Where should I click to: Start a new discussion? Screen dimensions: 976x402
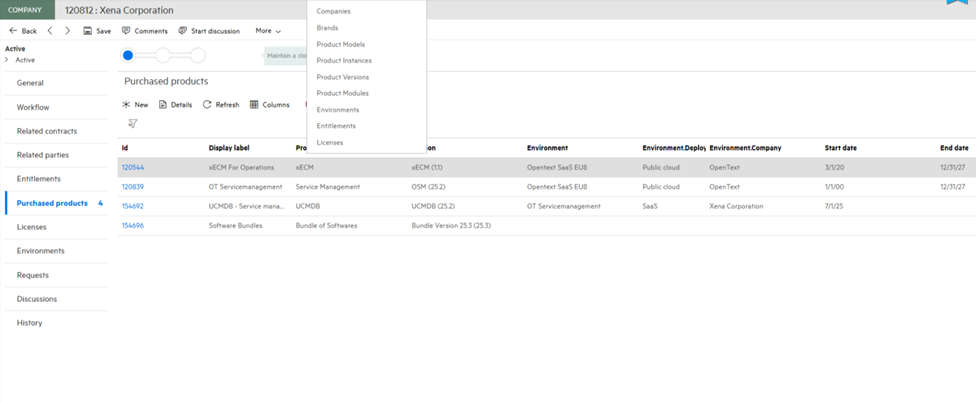tap(208, 31)
